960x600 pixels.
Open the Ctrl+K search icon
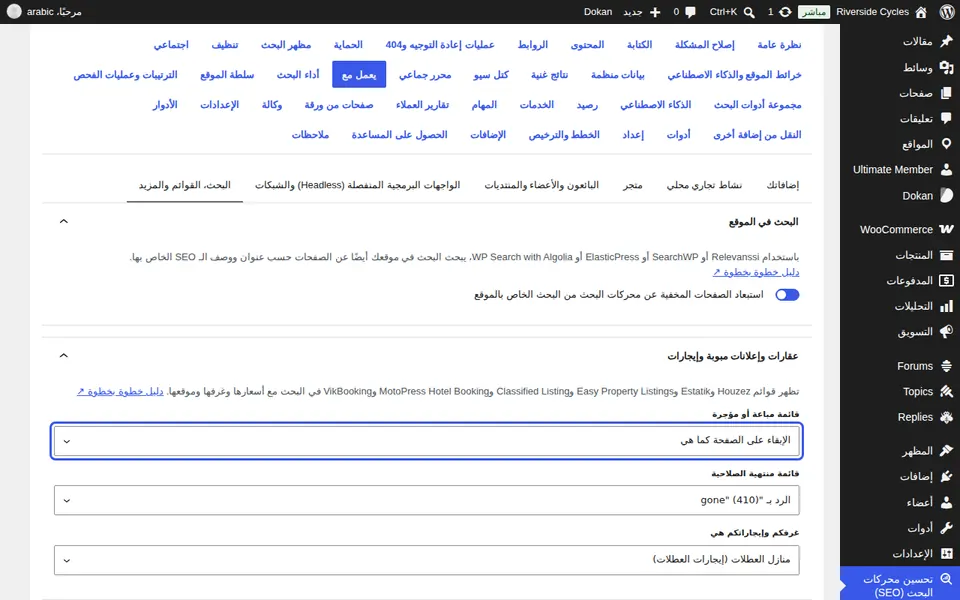coord(749,12)
